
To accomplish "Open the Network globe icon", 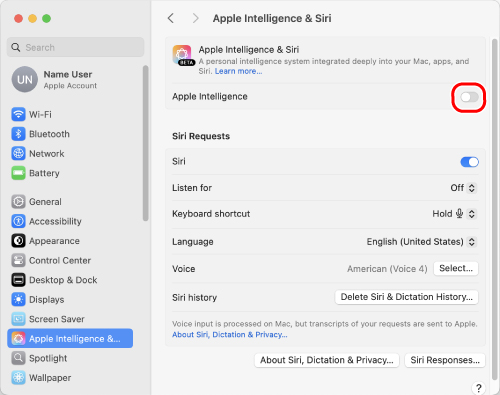I will click(18, 154).
